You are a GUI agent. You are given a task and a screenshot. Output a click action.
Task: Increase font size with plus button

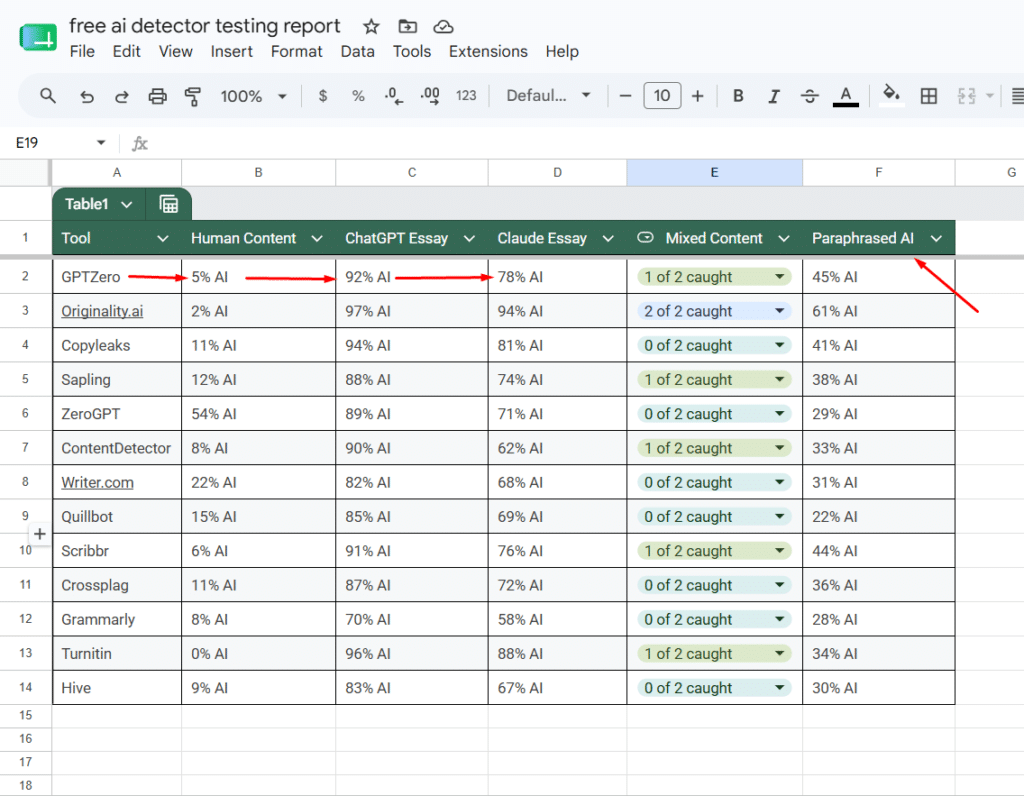coord(697,96)
